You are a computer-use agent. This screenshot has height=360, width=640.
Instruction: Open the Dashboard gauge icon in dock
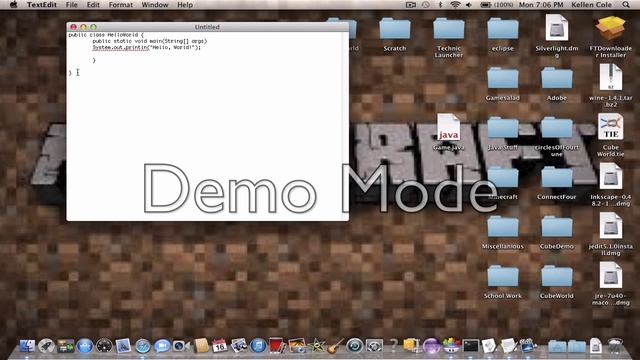pos(104,346)
